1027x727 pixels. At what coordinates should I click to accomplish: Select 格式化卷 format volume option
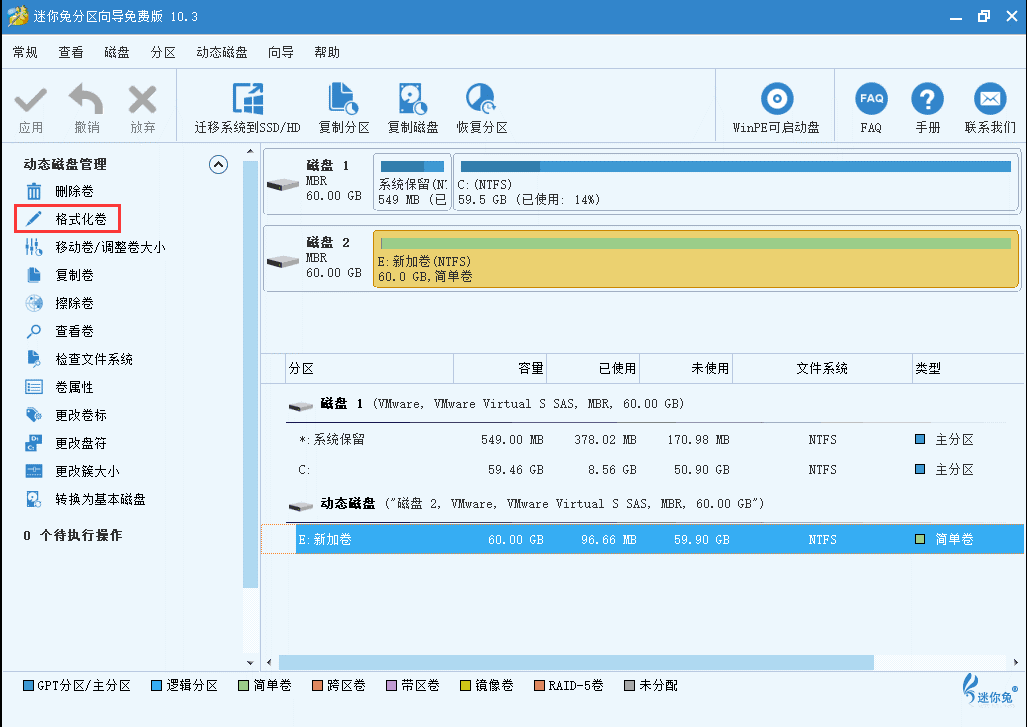(66, 219)
